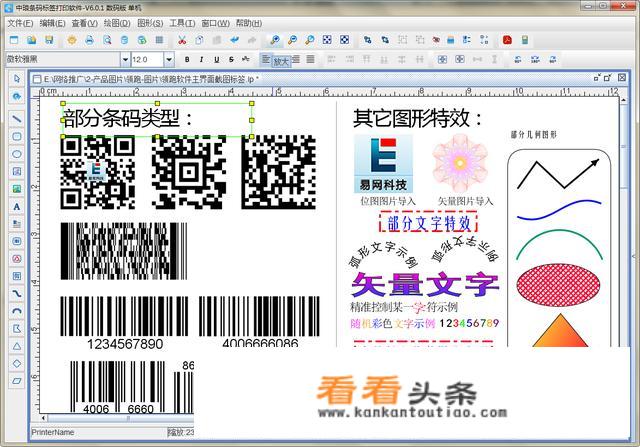The height and width of the screenshot is (447, 640).
Task: Select the parallelogram shape tool
Action: (17, 381)
